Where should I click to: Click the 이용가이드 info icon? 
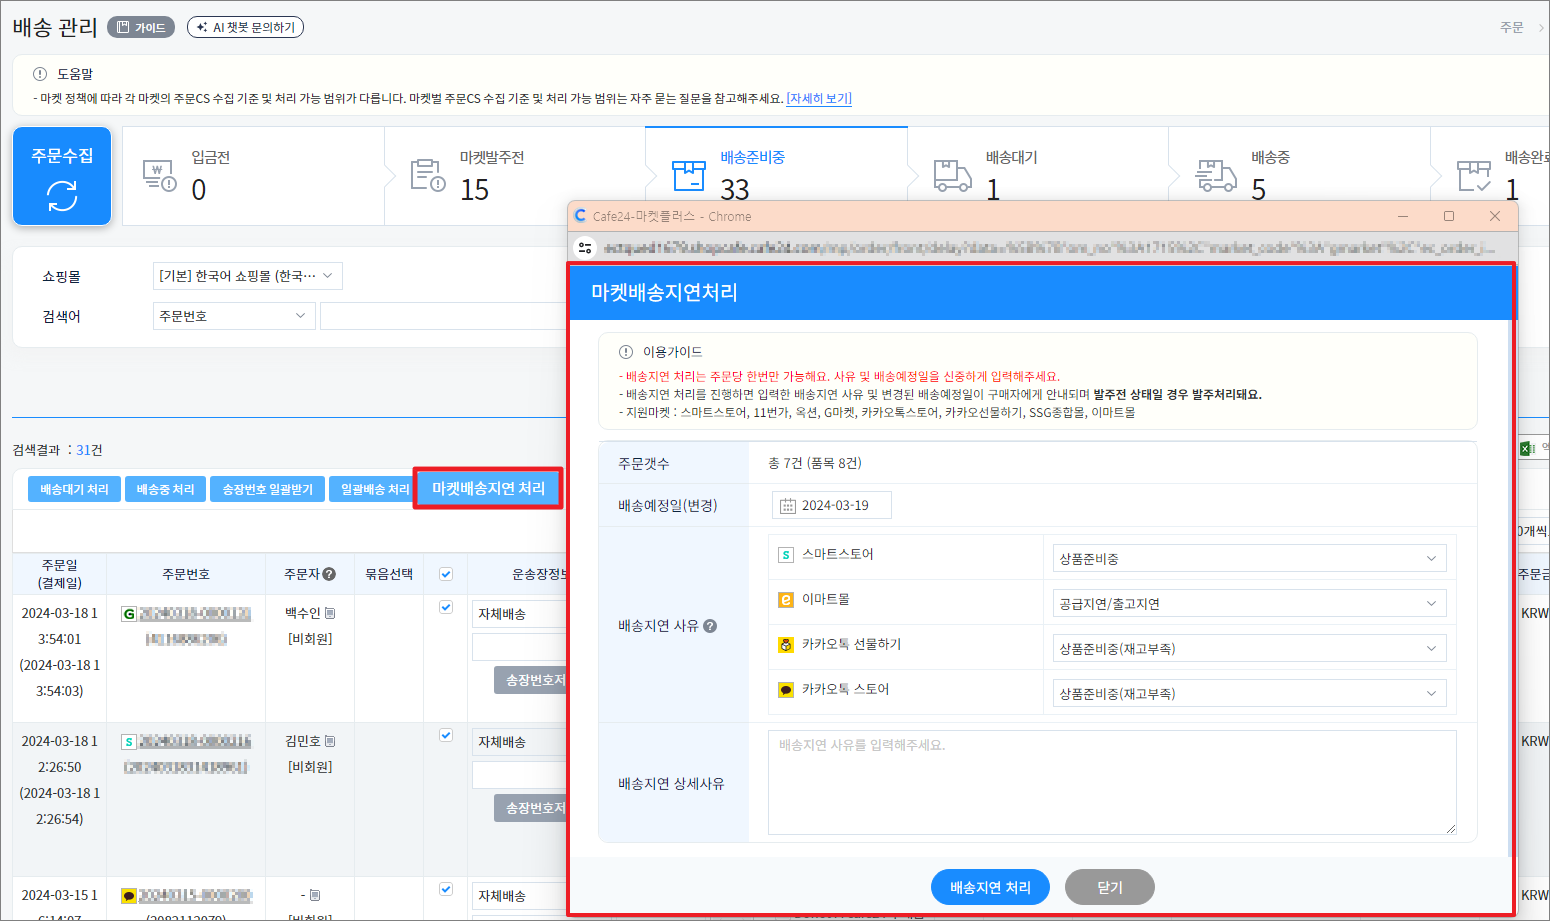tap(626, 352)
